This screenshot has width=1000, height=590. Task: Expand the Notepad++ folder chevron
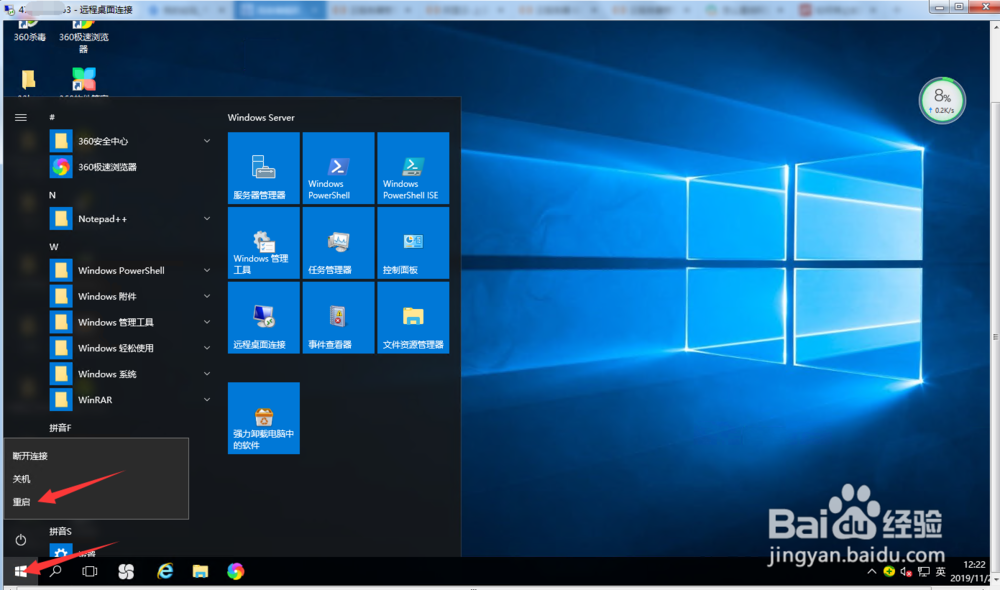(x=207, y=219)
